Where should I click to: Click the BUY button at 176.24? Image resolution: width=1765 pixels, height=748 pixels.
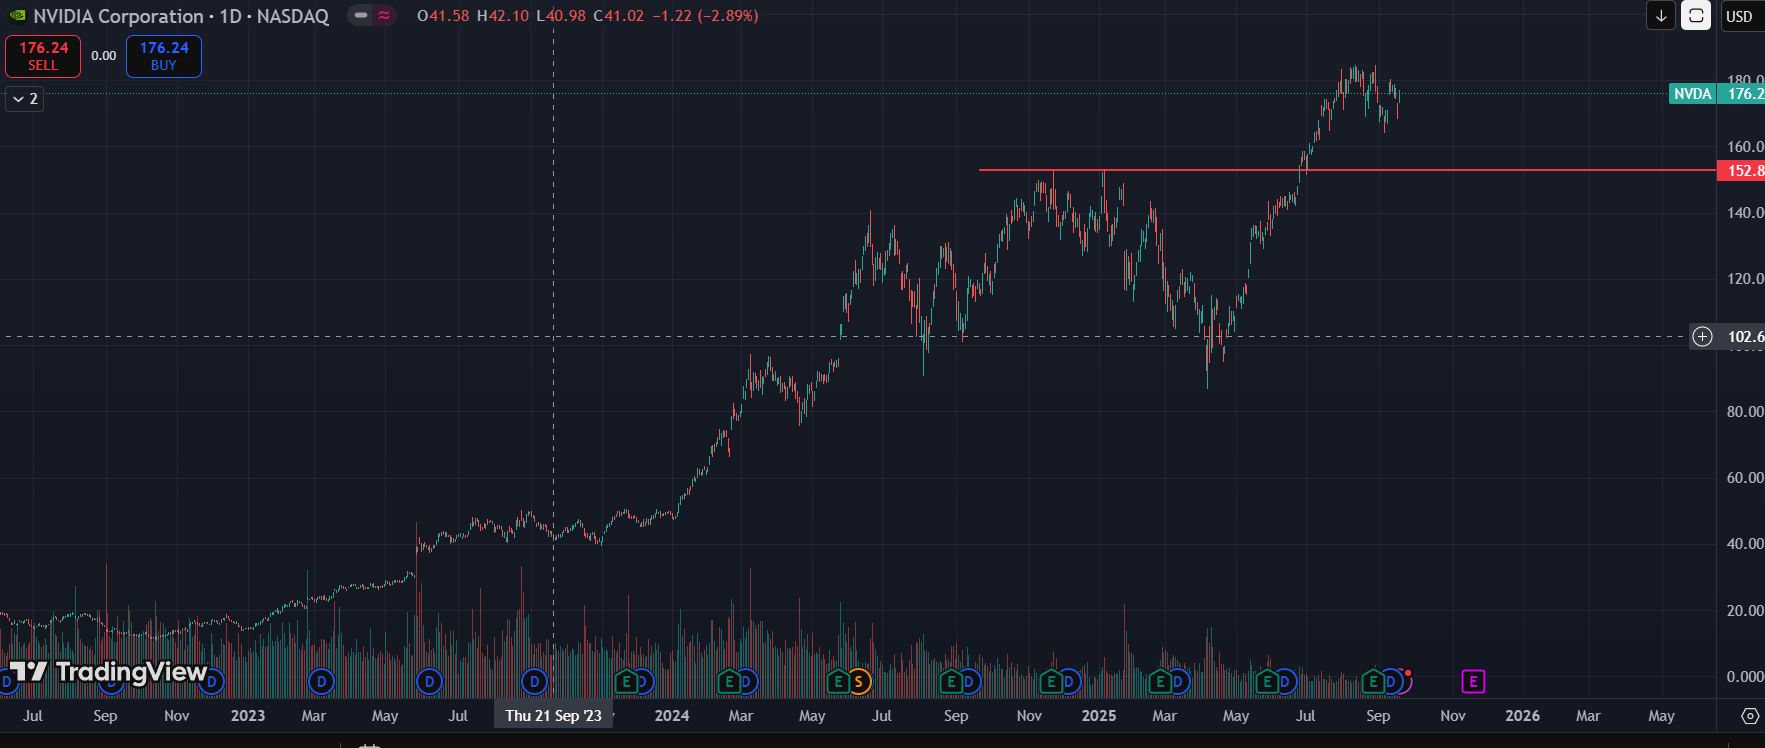164,56
